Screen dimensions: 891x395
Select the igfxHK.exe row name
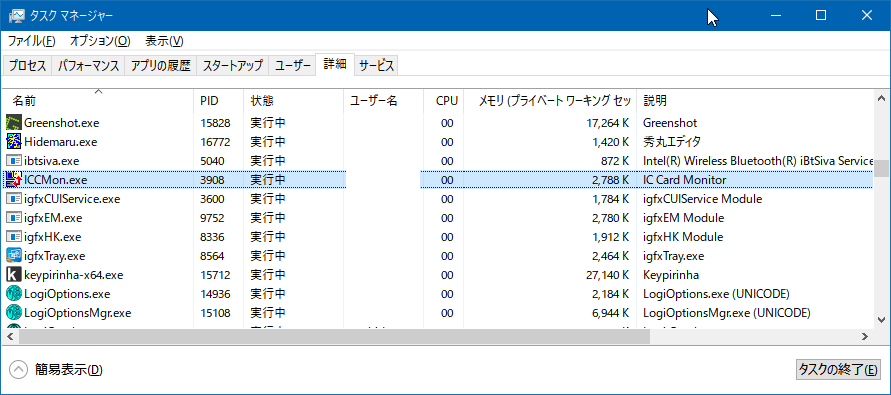52,237
